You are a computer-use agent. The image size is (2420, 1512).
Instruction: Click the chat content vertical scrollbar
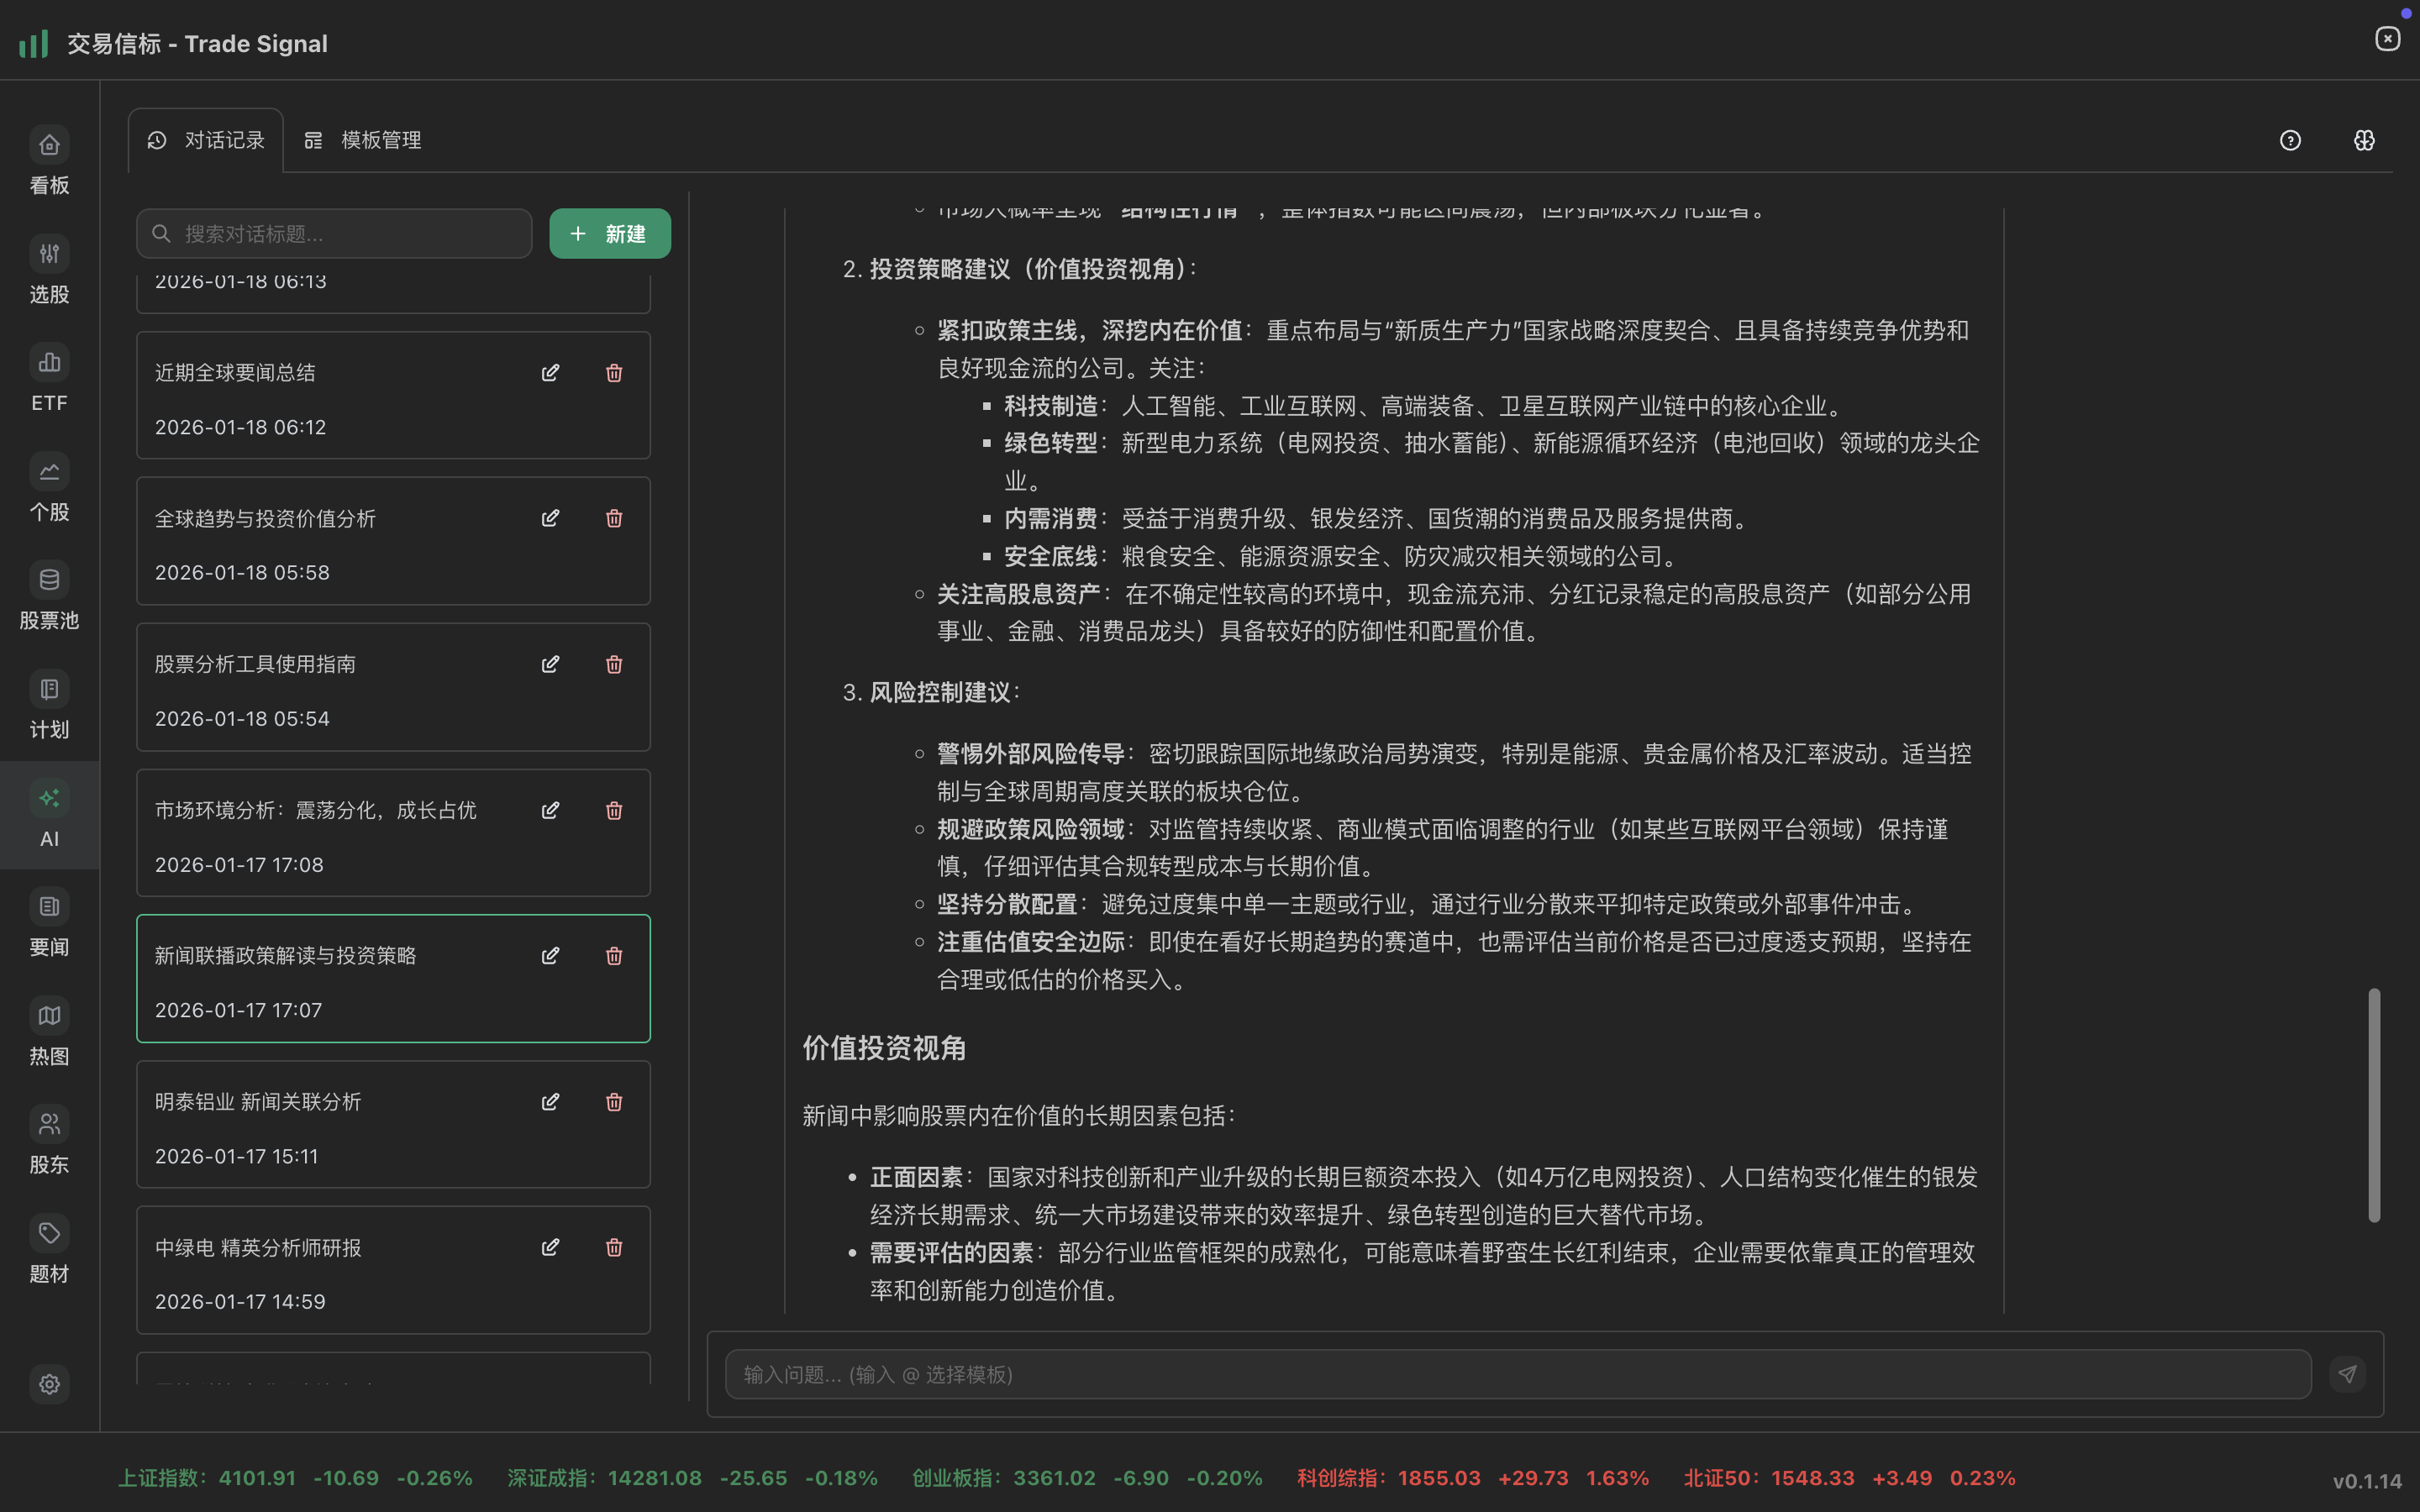(2373, 1104)
